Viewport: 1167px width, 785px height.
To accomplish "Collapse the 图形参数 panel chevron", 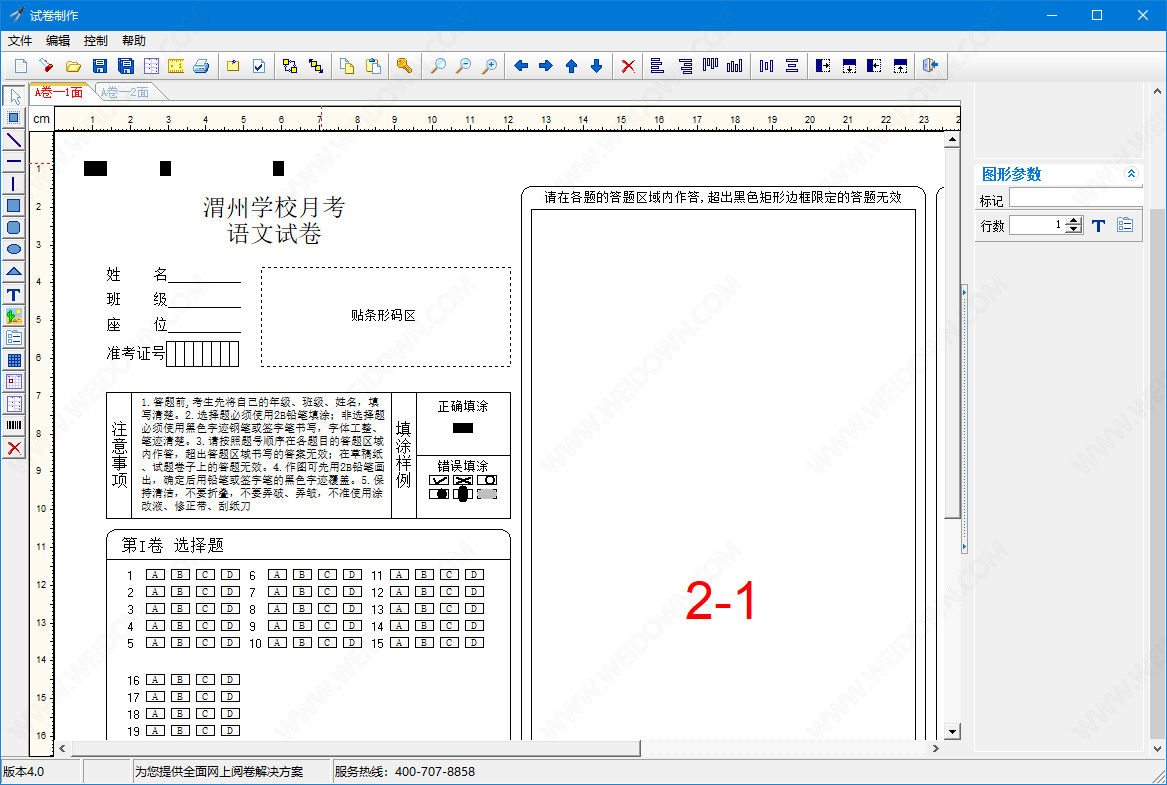I will click(1131, 174).
